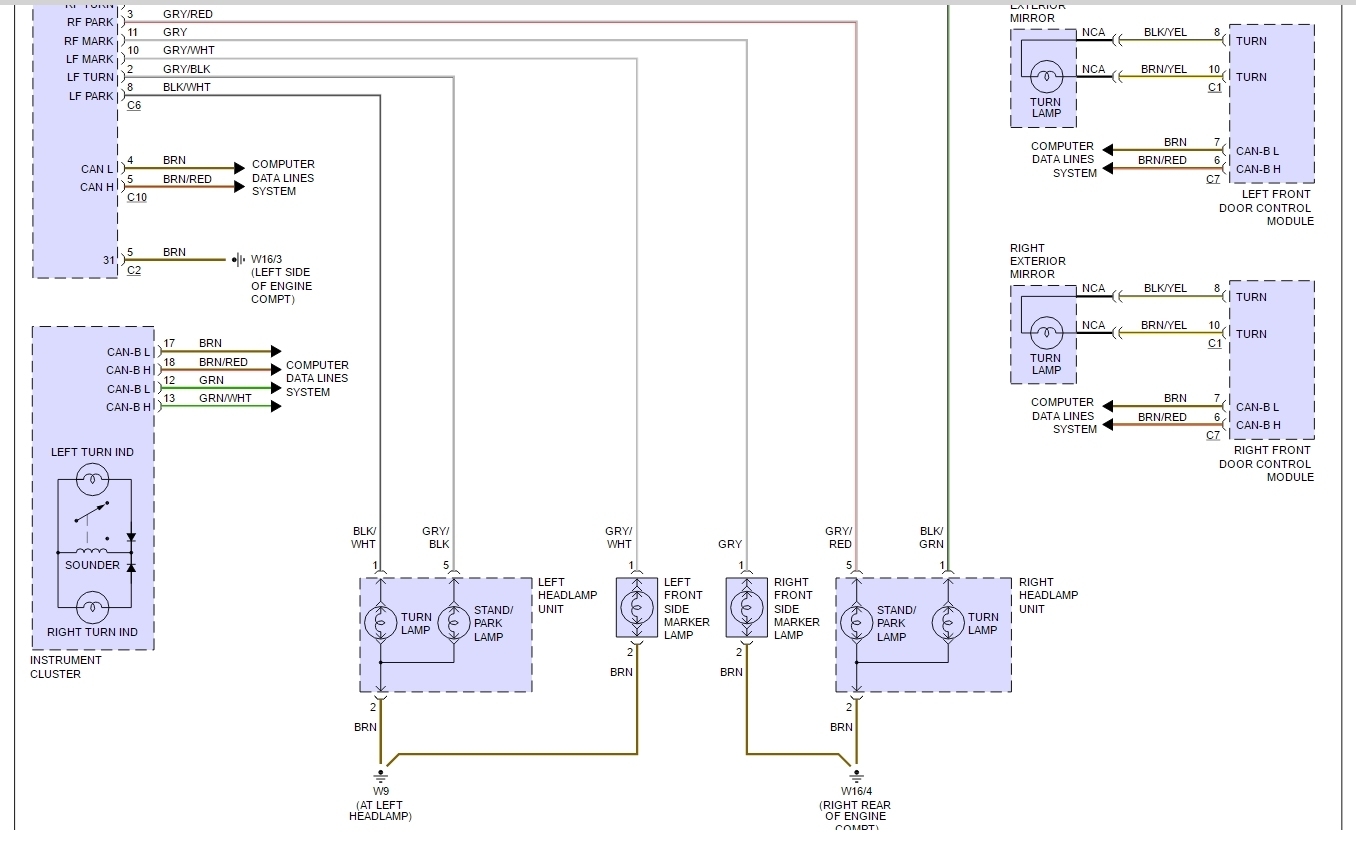Click the RF PARK pin label

click(90, 22)
